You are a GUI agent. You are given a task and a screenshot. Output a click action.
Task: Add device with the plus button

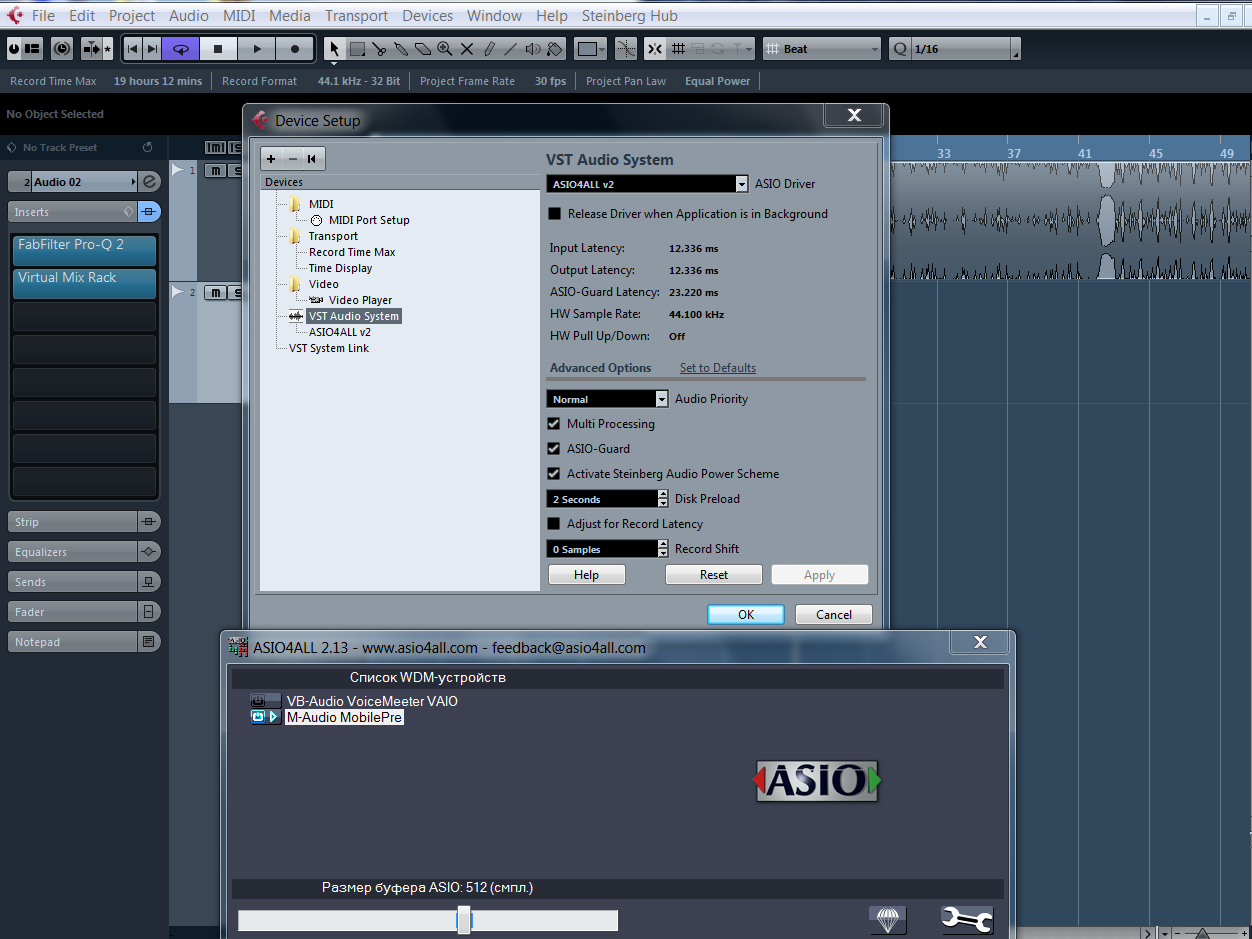click(x=271, y=159)
